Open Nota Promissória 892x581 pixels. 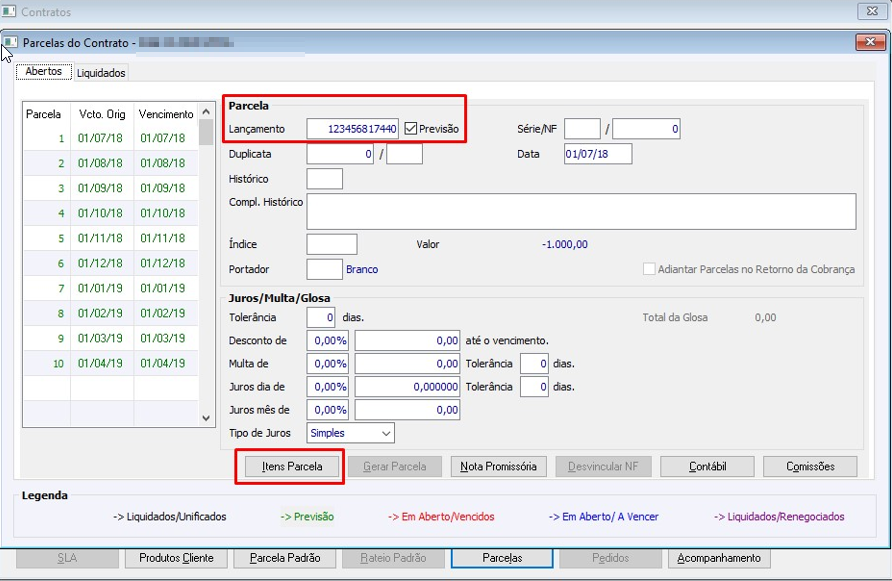[x=498, y=467]
